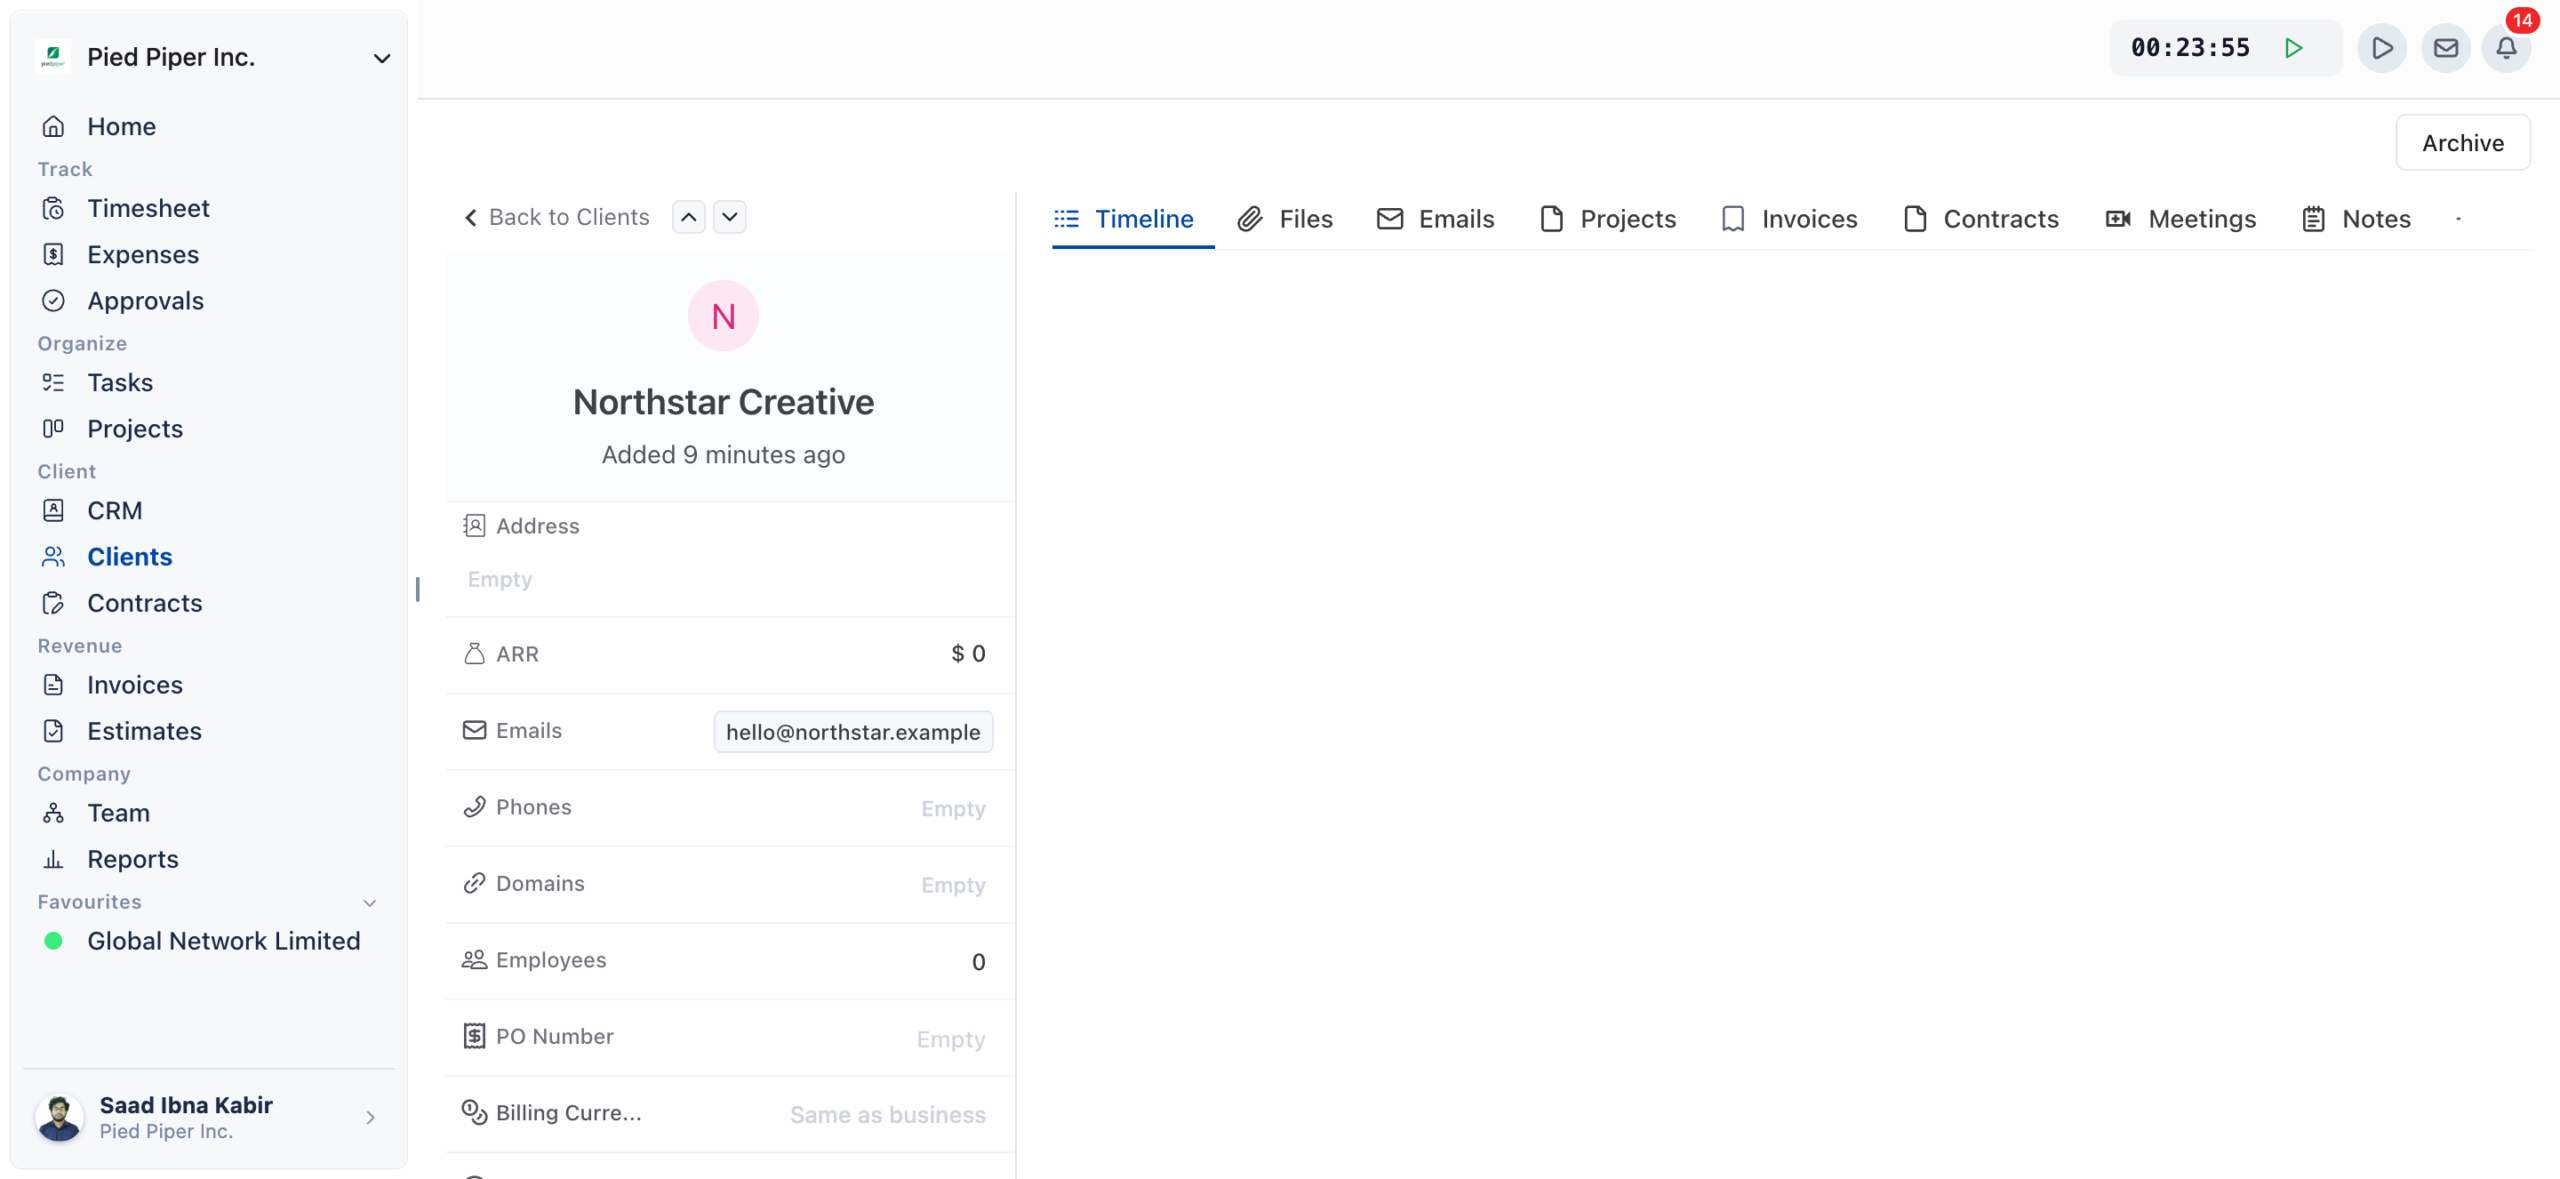Expand the Pied Piper Inc. workspace dropdown
Screen dimensions: 2560x1179
pyautogui.click(x=381, y=58)
